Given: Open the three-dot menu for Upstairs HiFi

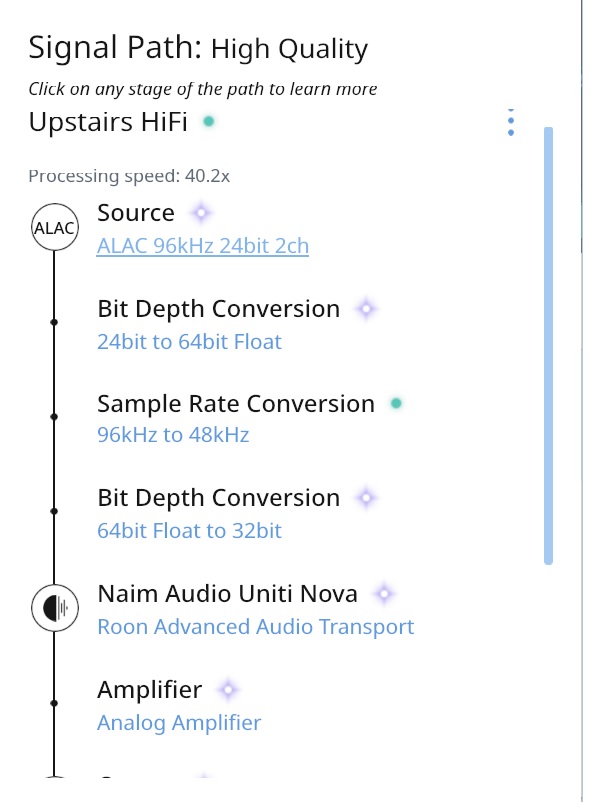Looking at the screenshot, I should click(511, 123).
